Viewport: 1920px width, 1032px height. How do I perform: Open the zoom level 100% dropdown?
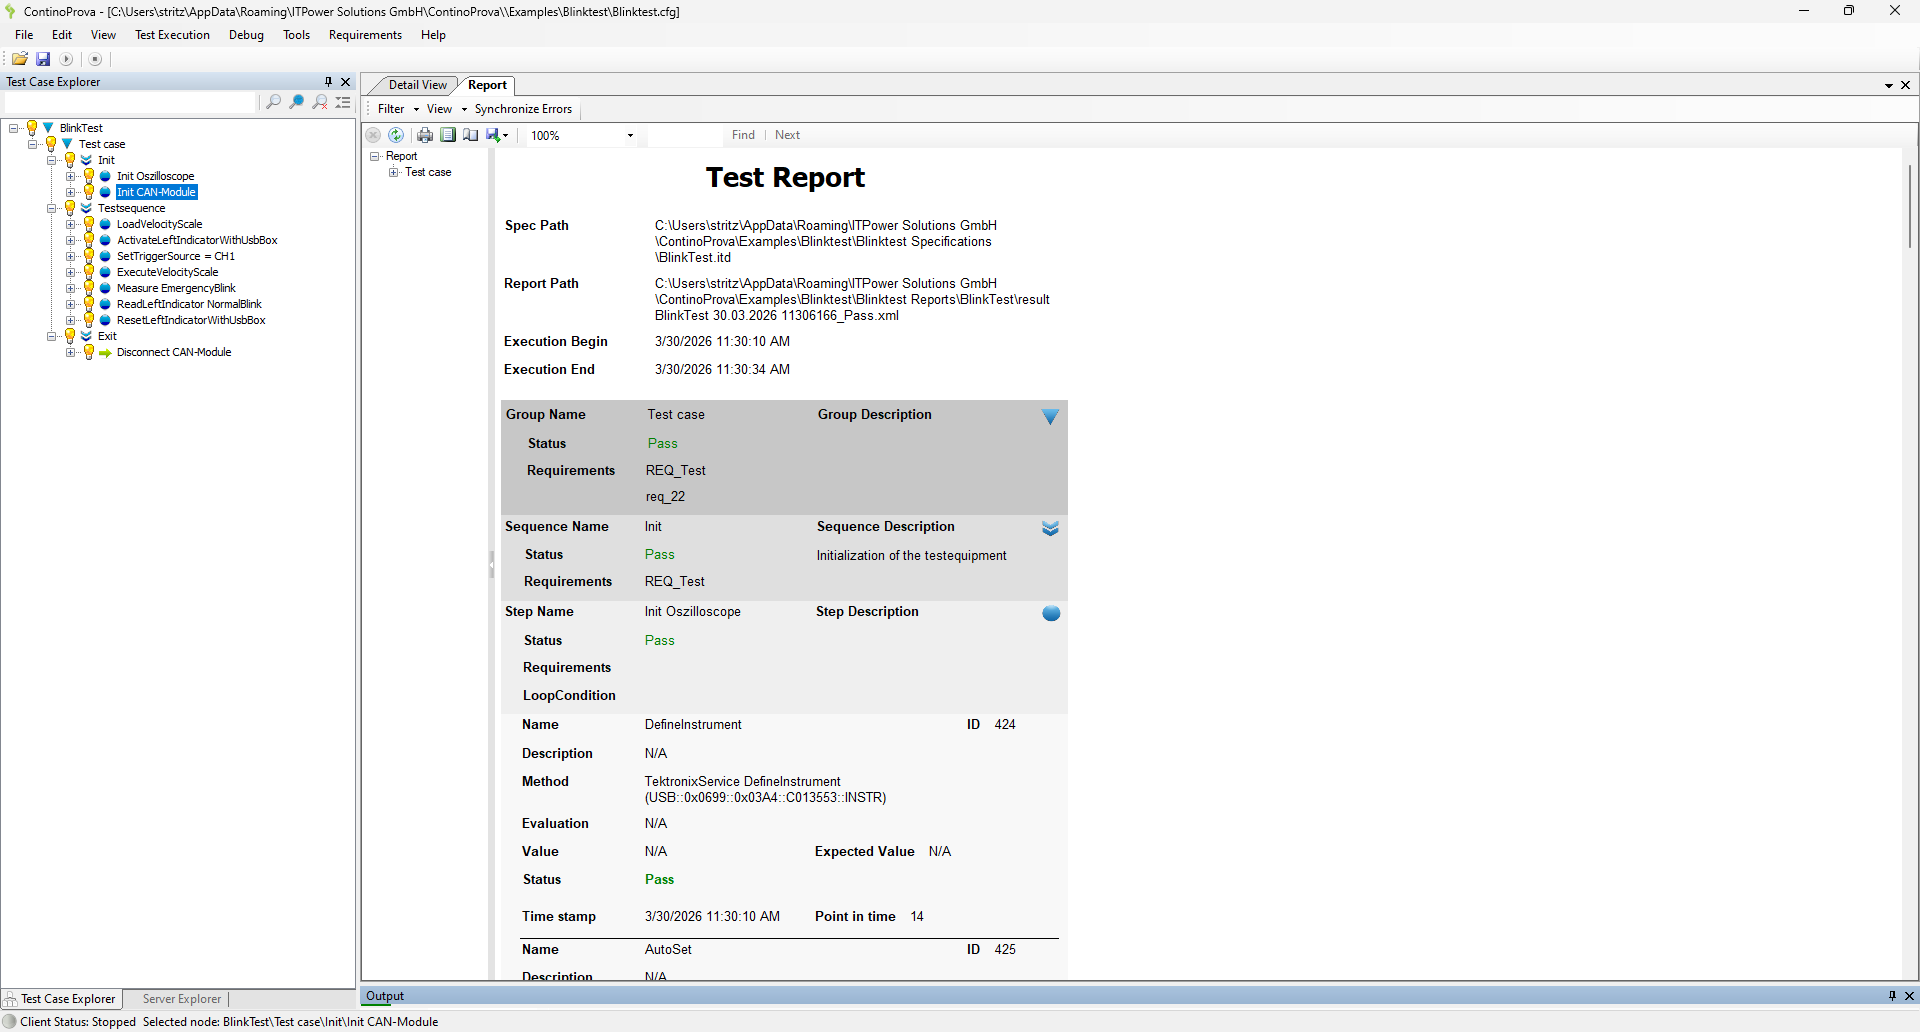point(630,135)
